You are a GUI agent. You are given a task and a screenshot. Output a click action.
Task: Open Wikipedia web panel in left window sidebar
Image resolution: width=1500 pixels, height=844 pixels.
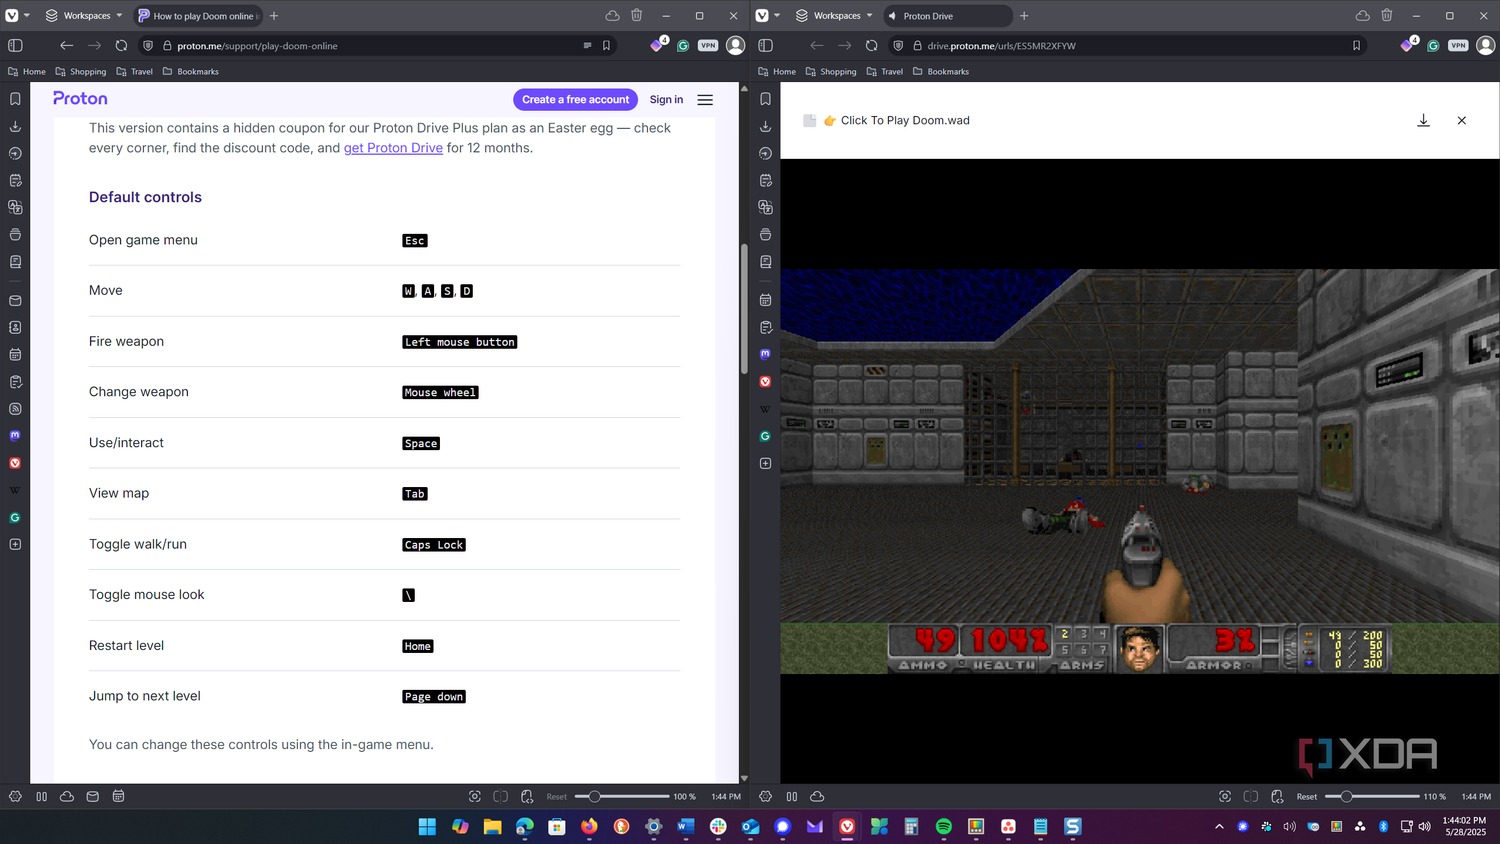click(x=15, y=490)
